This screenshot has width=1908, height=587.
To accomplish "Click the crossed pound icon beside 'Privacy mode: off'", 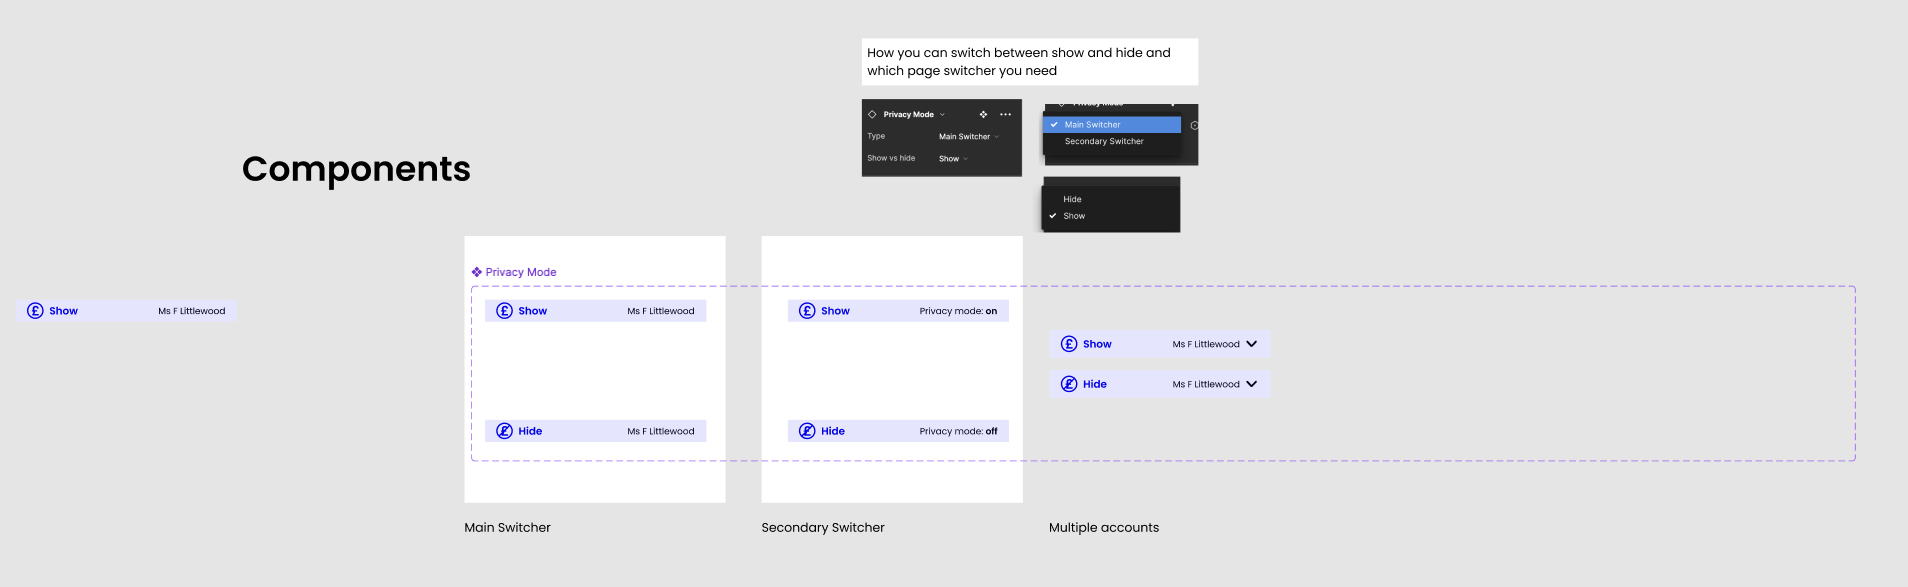I will 807,431.
